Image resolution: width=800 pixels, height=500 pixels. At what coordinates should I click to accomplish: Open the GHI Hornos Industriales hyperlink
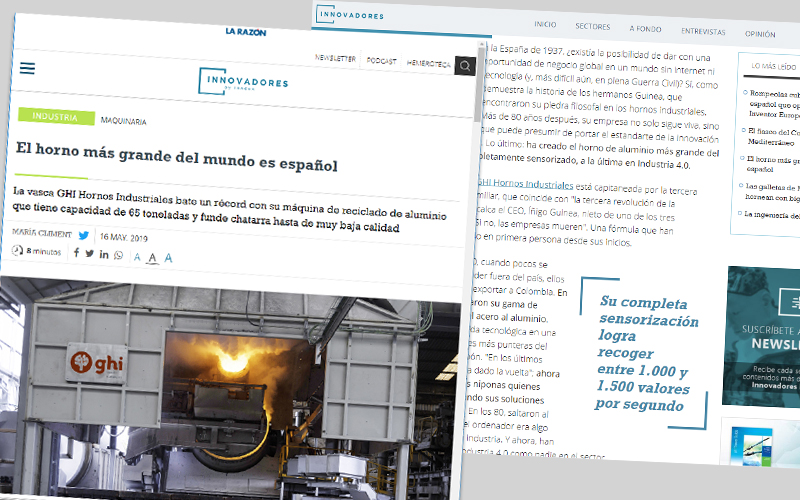[525, 183]
